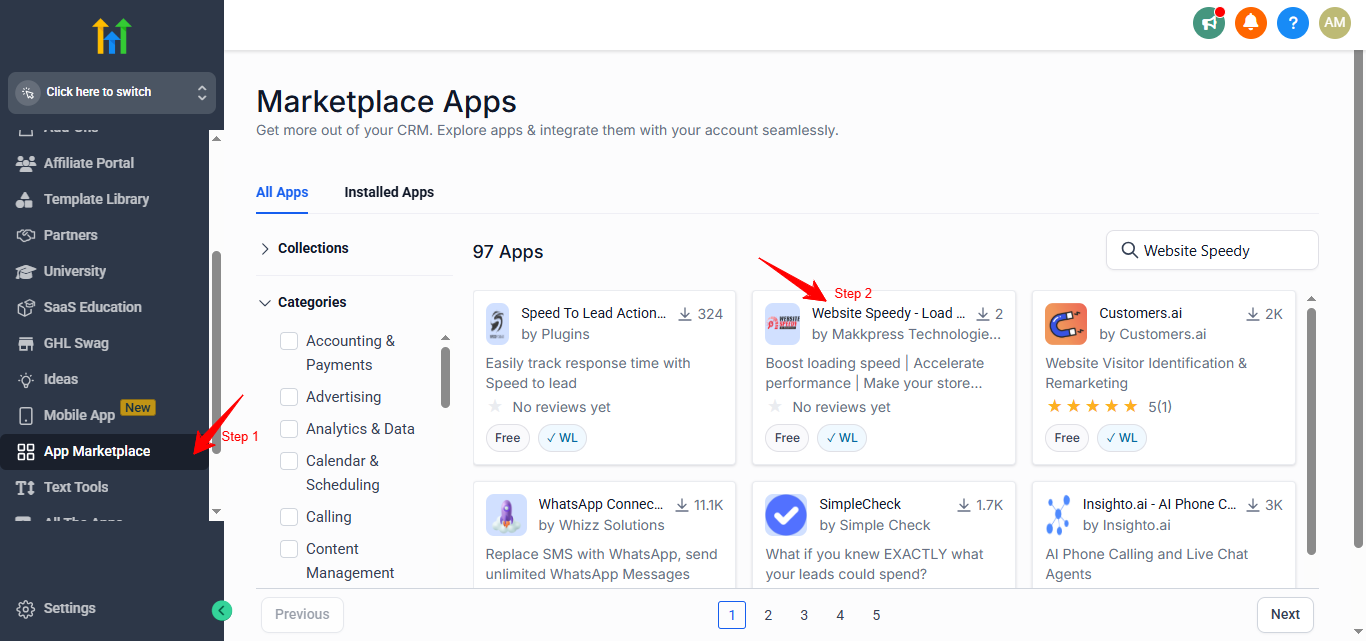Click the Insighto.ai app logo

click(x=1058, y=515)
